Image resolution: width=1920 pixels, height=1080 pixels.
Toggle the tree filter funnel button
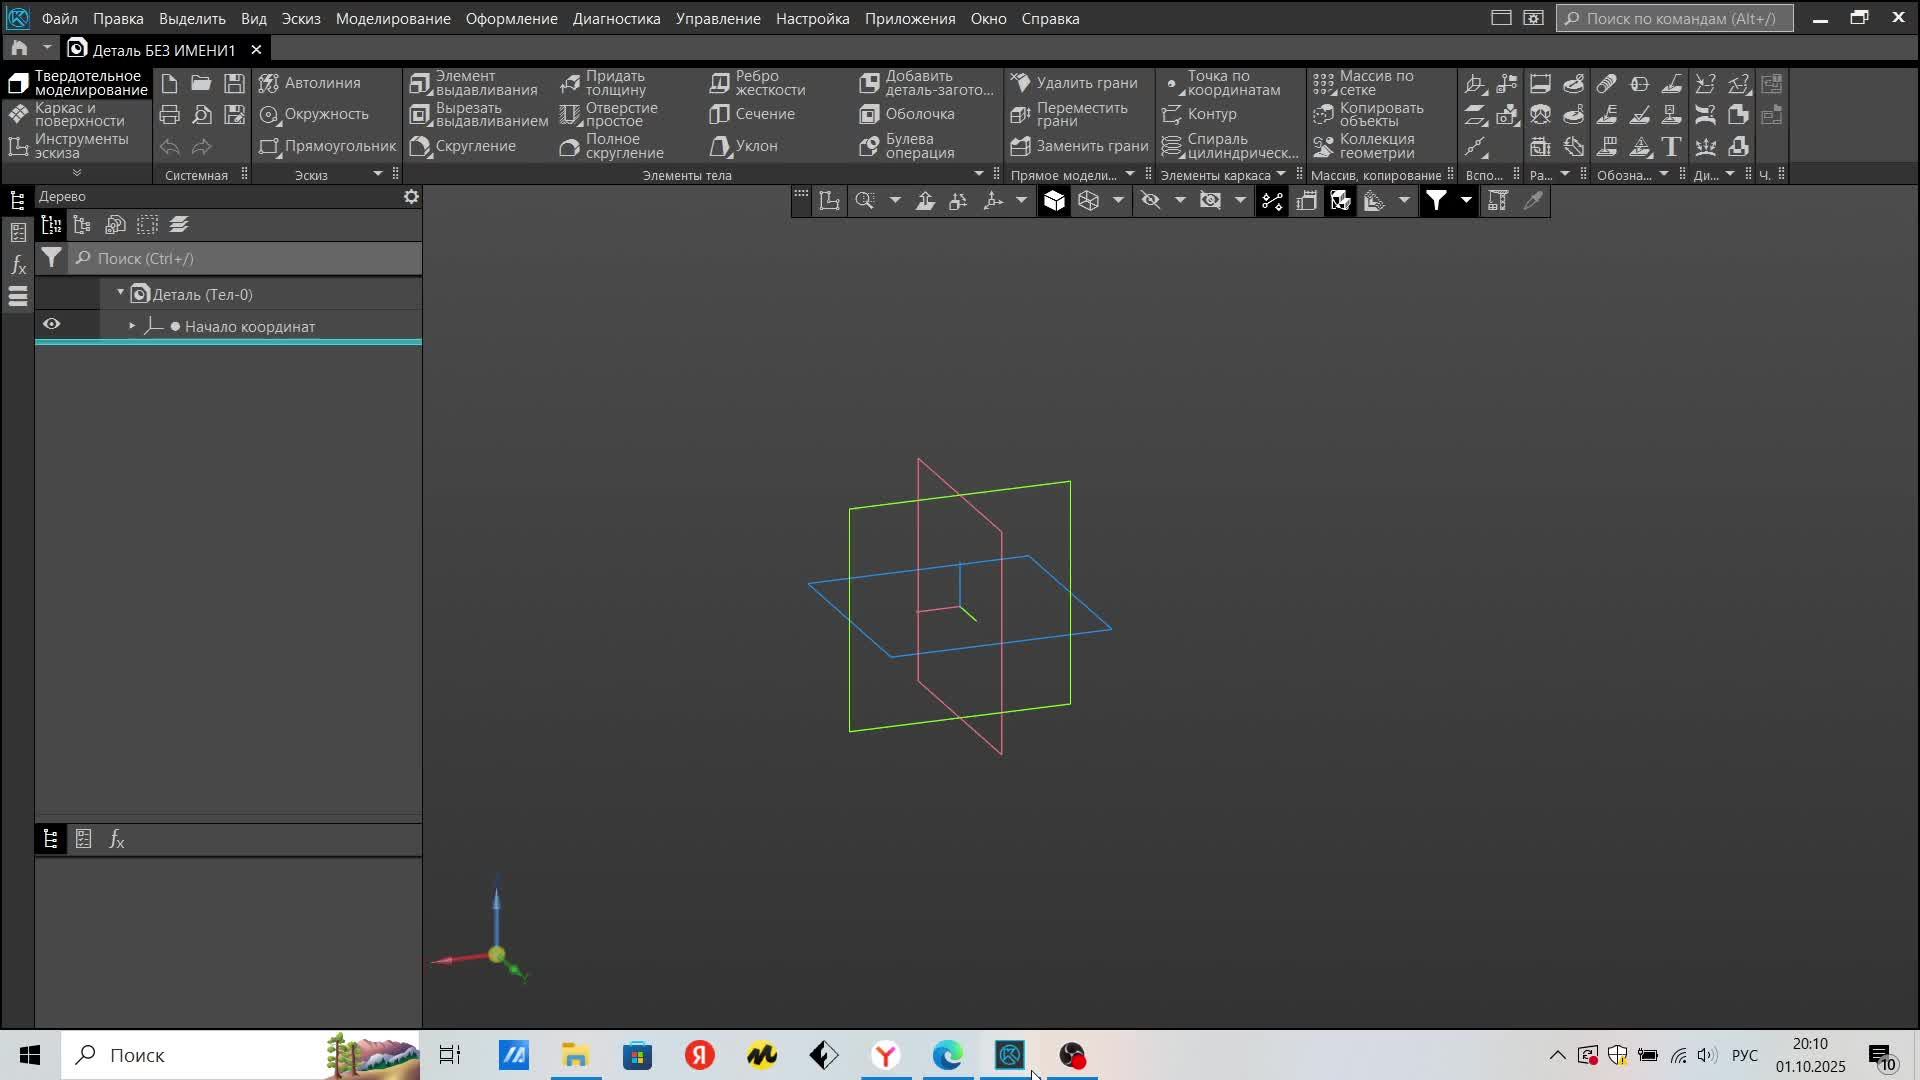point(51,258)
